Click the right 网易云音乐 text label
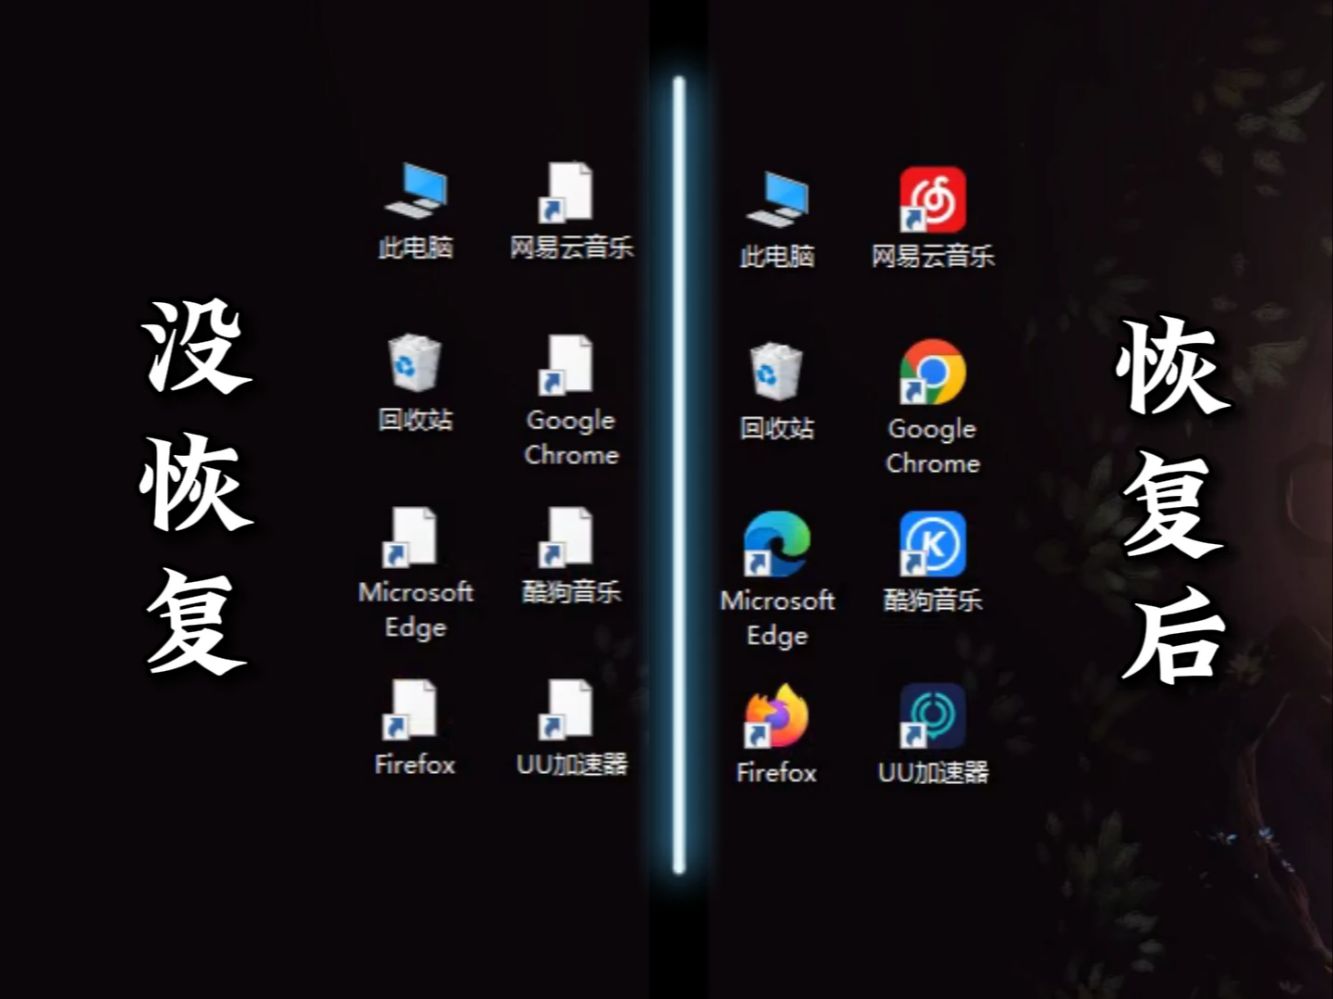 click(x=933, y=256)
